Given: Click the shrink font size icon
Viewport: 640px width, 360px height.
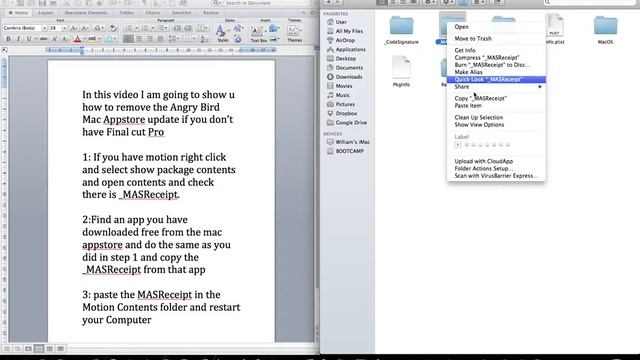Looking at the screenshot, I should (x=84, y=28).
